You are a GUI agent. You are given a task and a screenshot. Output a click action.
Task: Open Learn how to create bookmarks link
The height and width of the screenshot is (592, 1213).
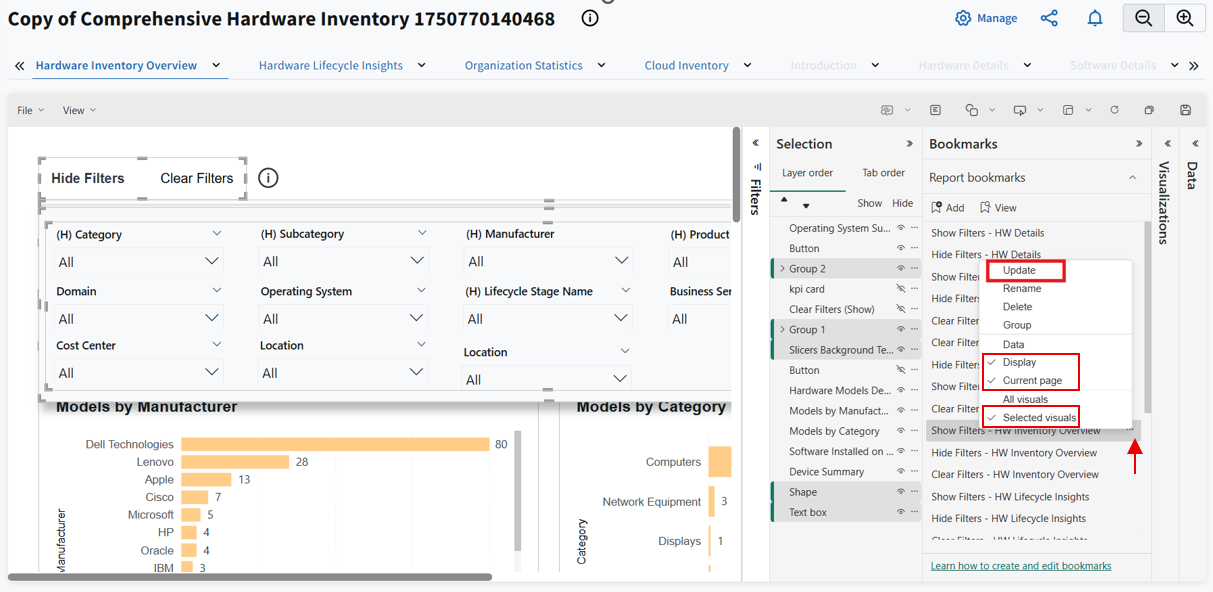pyautogui.click(x=1020, y=566)
